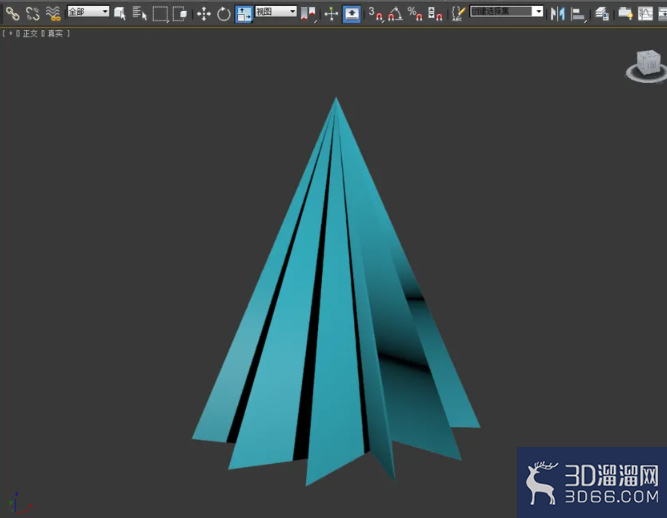The image size is (667, 518).
Task: Click Use Pivot Point Center button
Action: [x=308, y=14]
